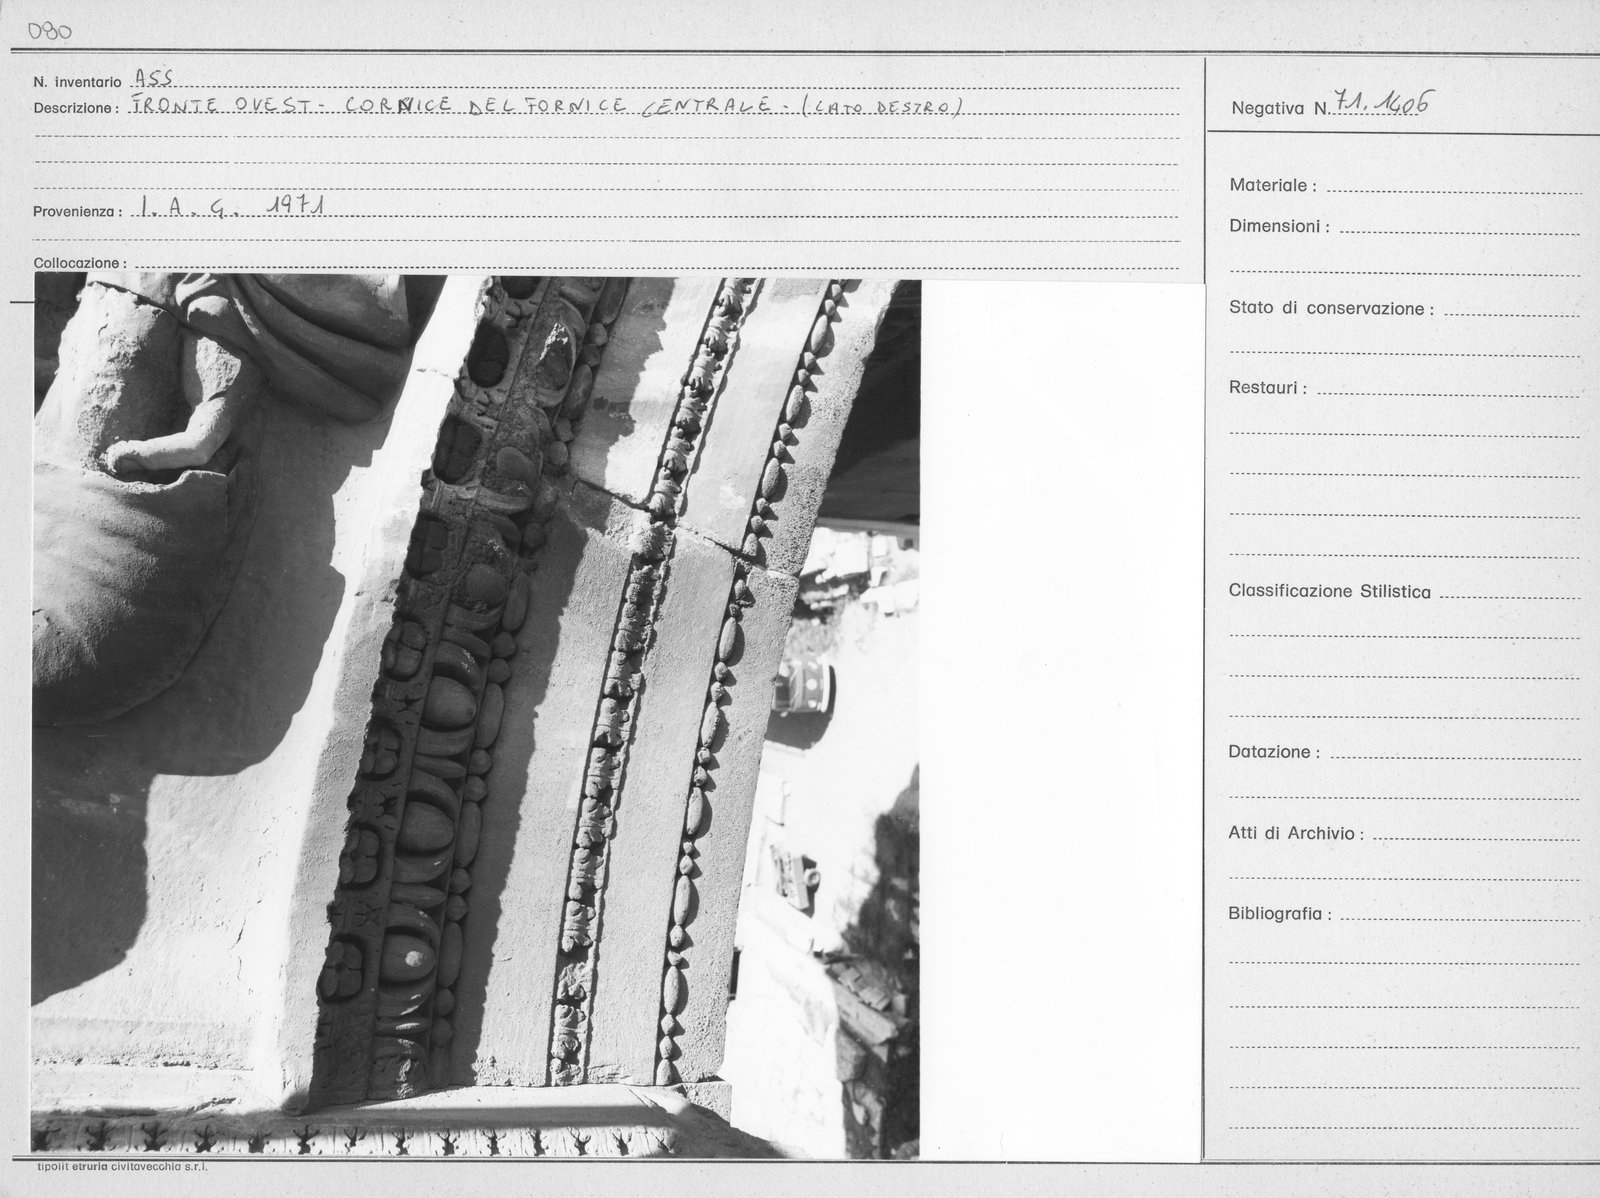
Task: Click the 'N. inventario' label
Action: tap(77, 83)
